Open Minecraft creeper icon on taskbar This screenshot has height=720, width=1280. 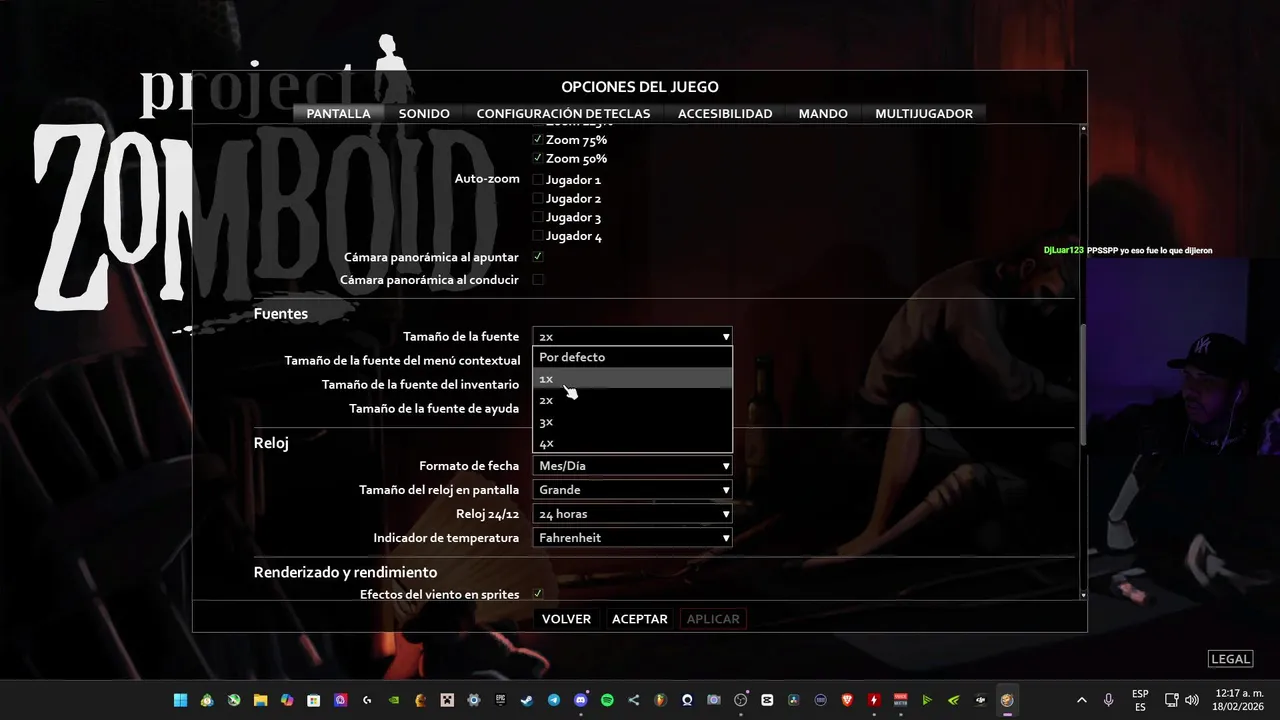click(x=447, y=700)
